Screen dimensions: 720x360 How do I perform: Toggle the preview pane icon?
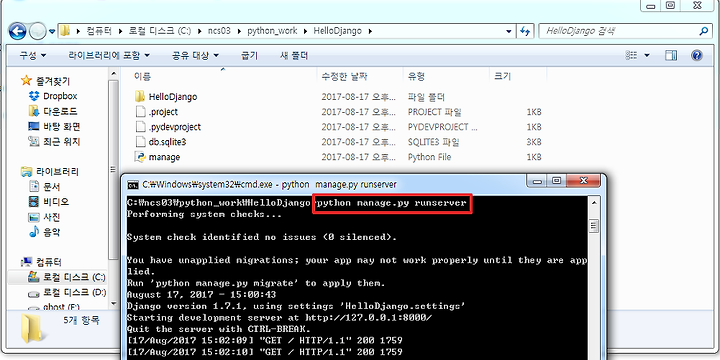coord(671,56)
